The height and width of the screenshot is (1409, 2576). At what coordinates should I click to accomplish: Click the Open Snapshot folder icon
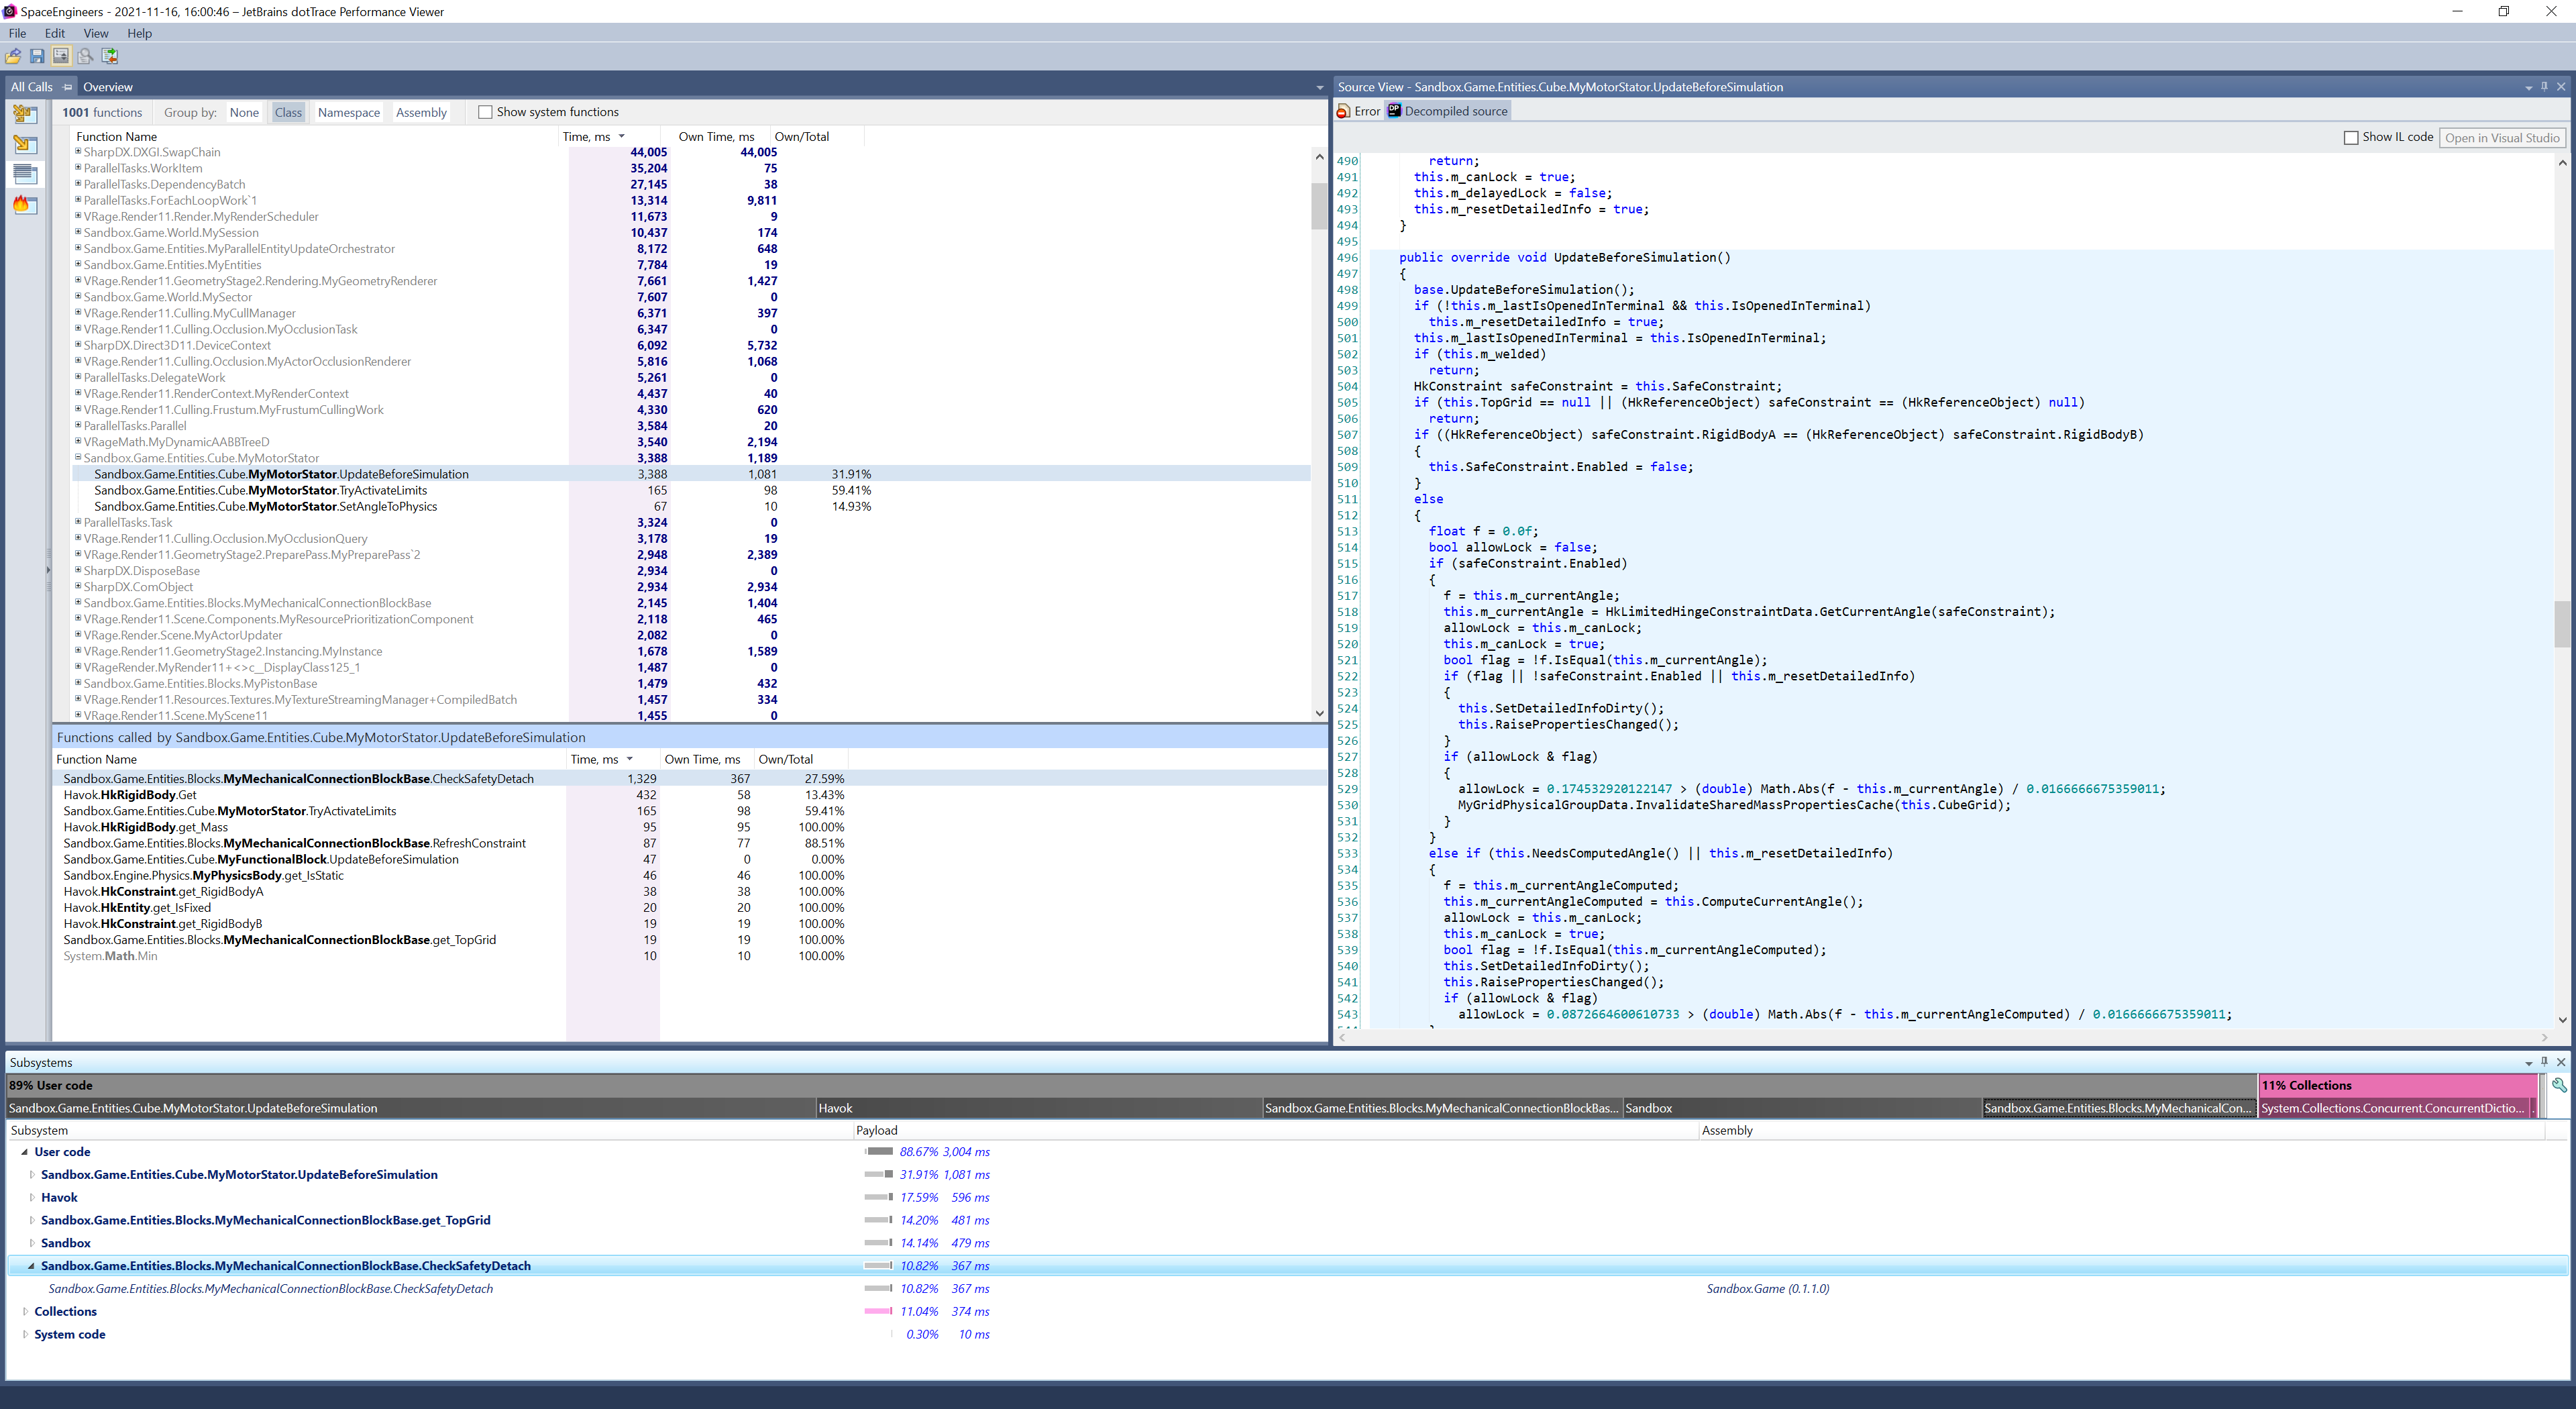[13, 57]
